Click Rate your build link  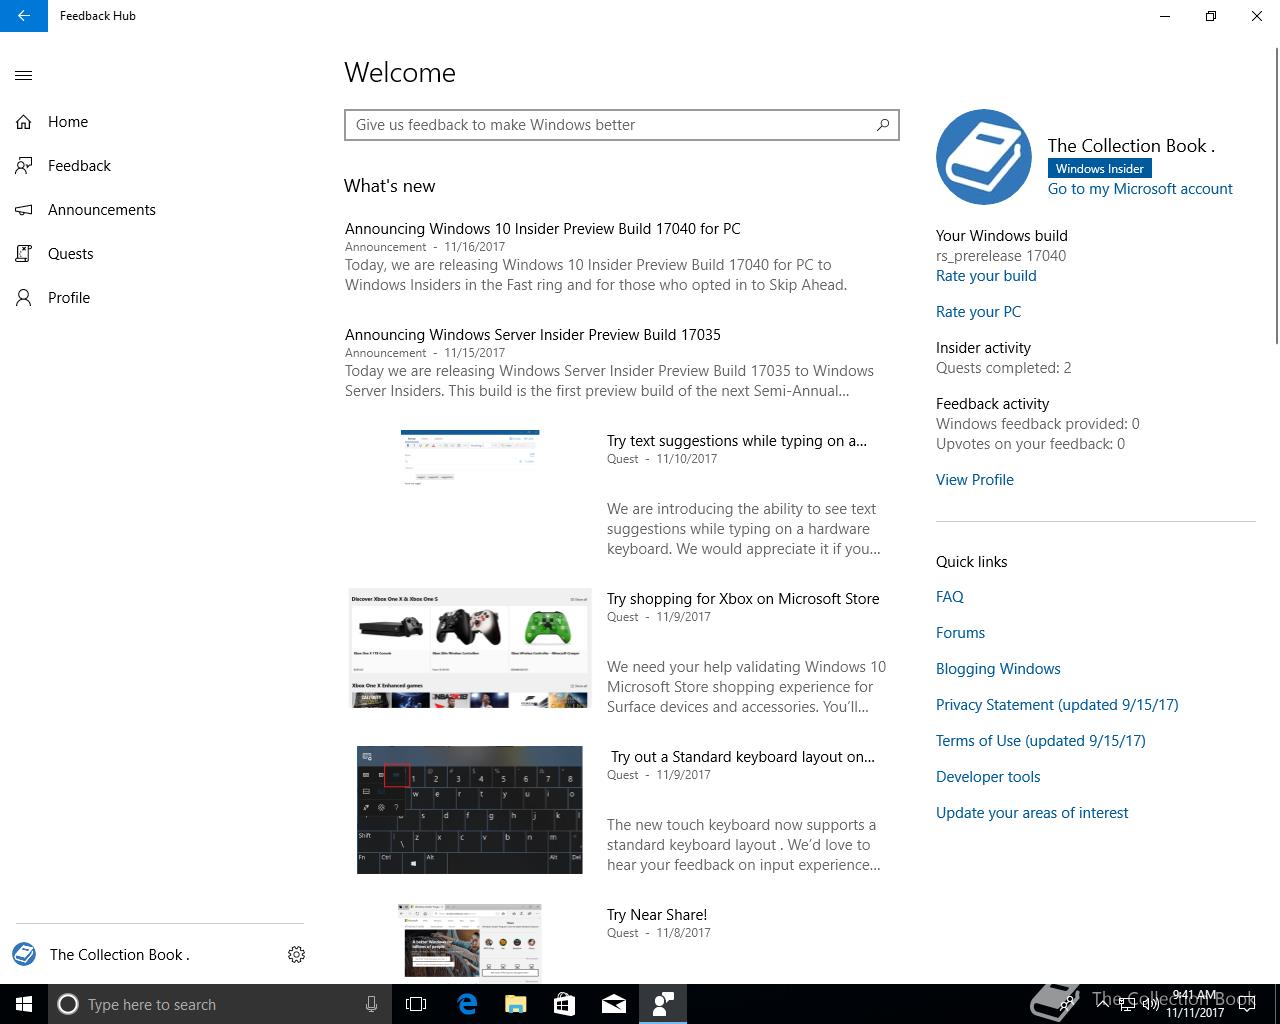[986, 276]
